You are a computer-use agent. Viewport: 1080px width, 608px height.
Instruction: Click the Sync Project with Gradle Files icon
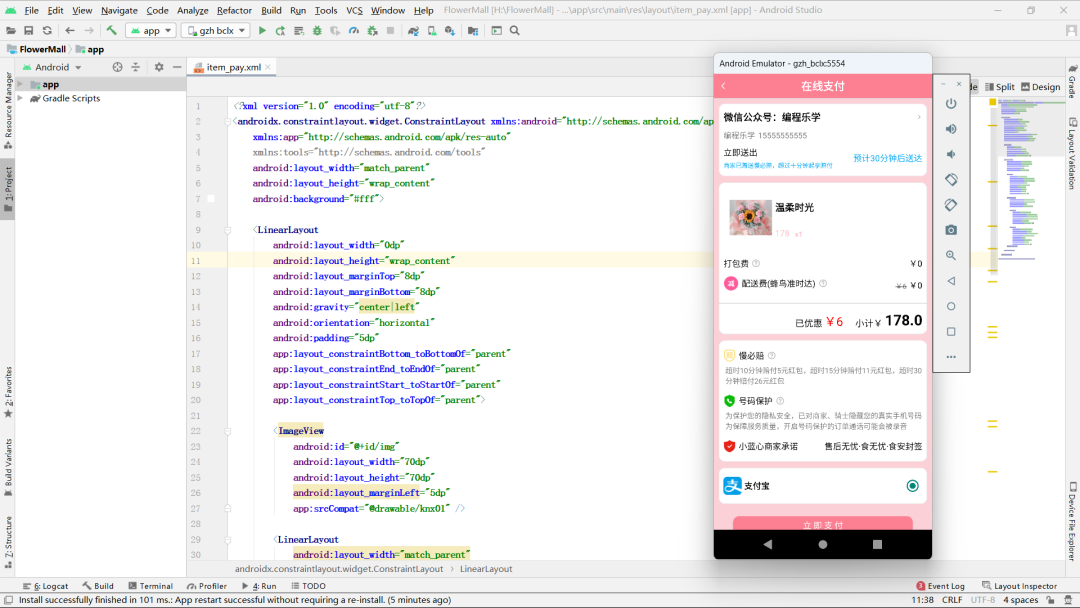pos(413,30)
